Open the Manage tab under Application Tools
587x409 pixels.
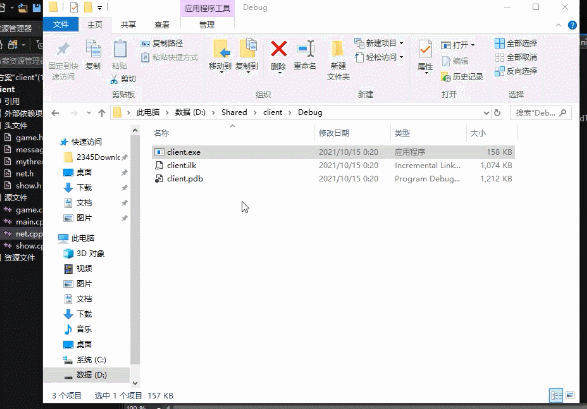click(x=207, y=25)
